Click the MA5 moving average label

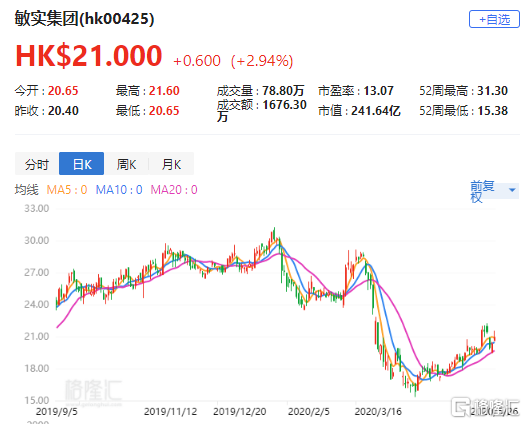(67, 190)
